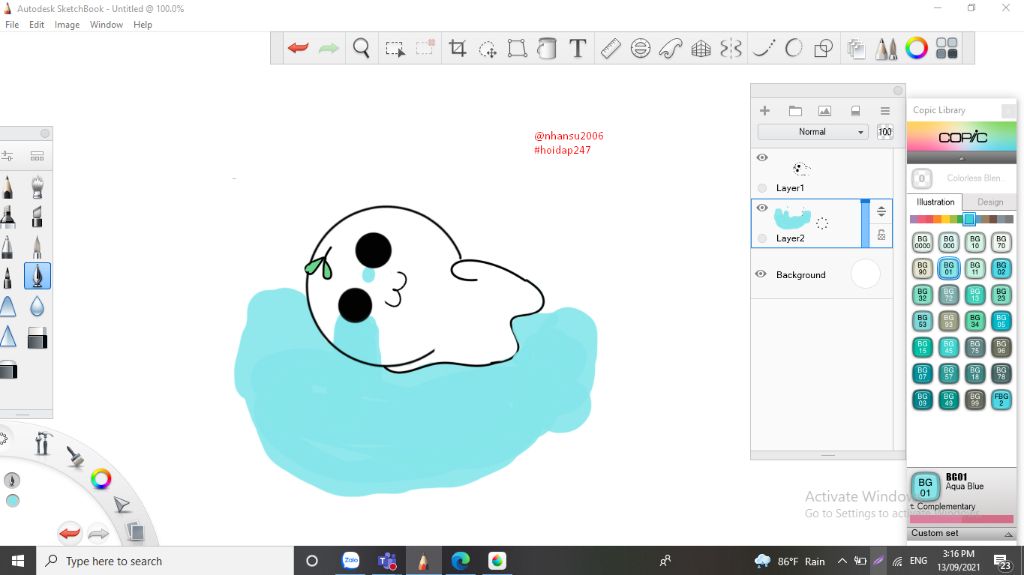Screen dimensions: 1024x575
Task: Click the Layer1 circle marker
Action: point(762,188)
